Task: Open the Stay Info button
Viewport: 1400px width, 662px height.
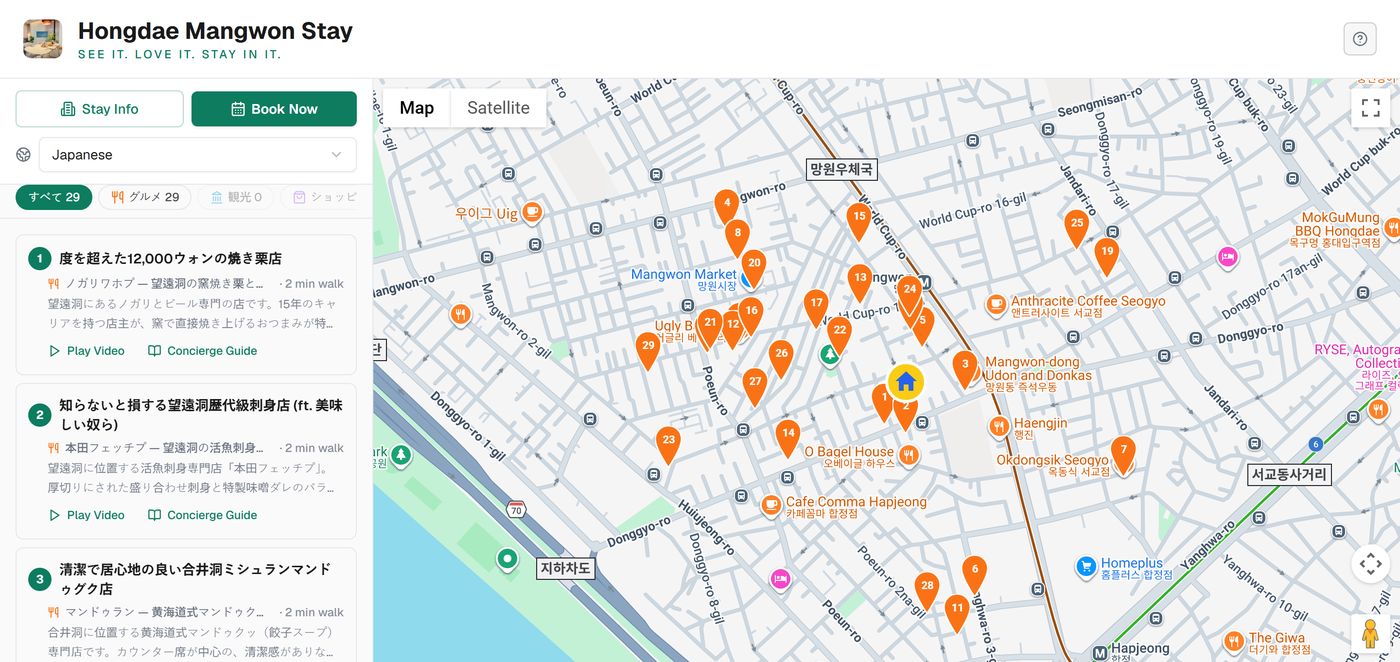Action: point(100,109)
